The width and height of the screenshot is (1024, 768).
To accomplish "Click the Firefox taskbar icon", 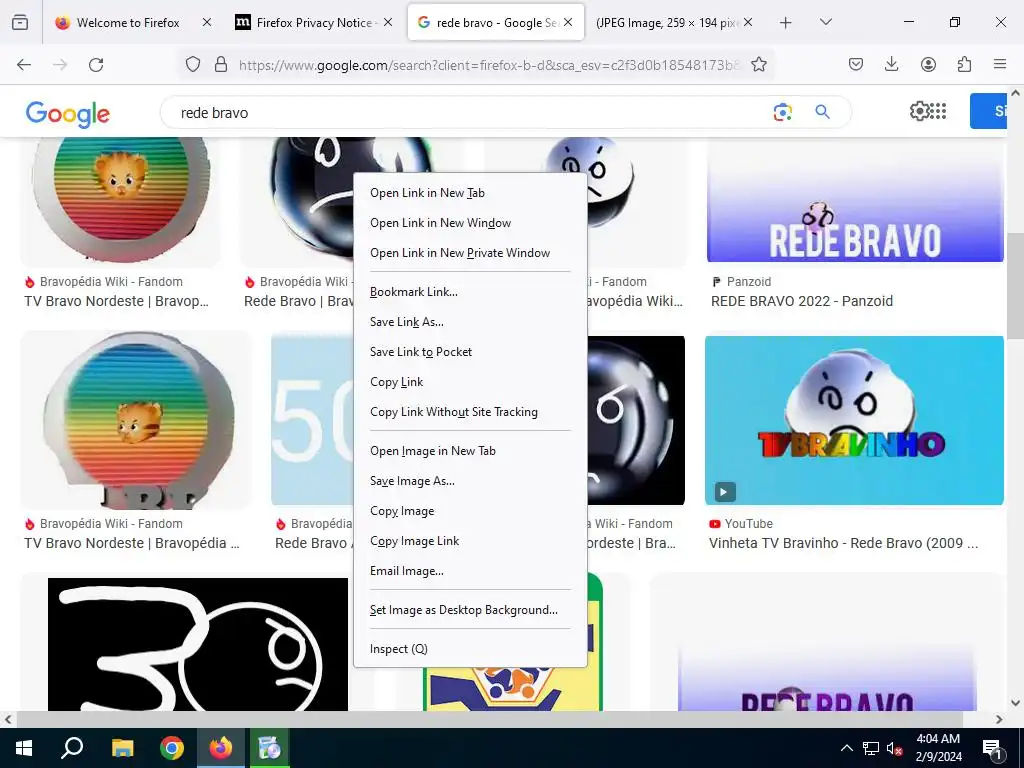I will point(221,748).
